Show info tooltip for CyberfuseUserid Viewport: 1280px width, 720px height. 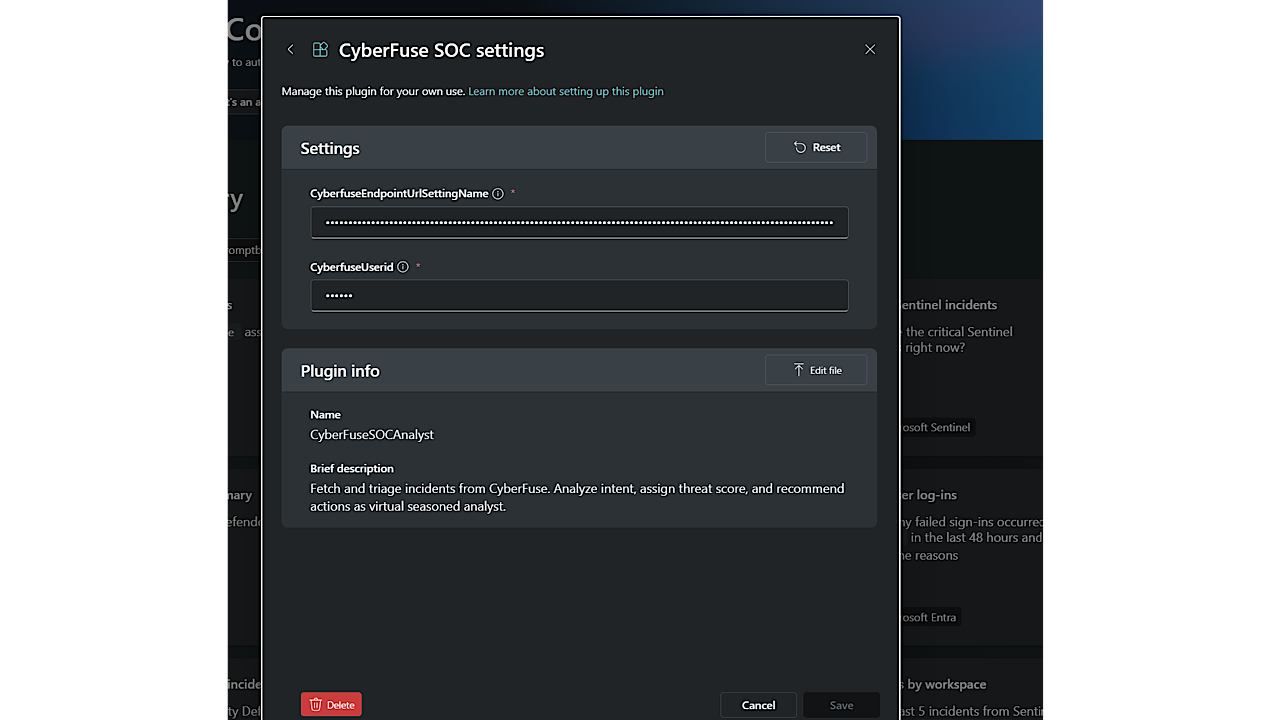403,267
